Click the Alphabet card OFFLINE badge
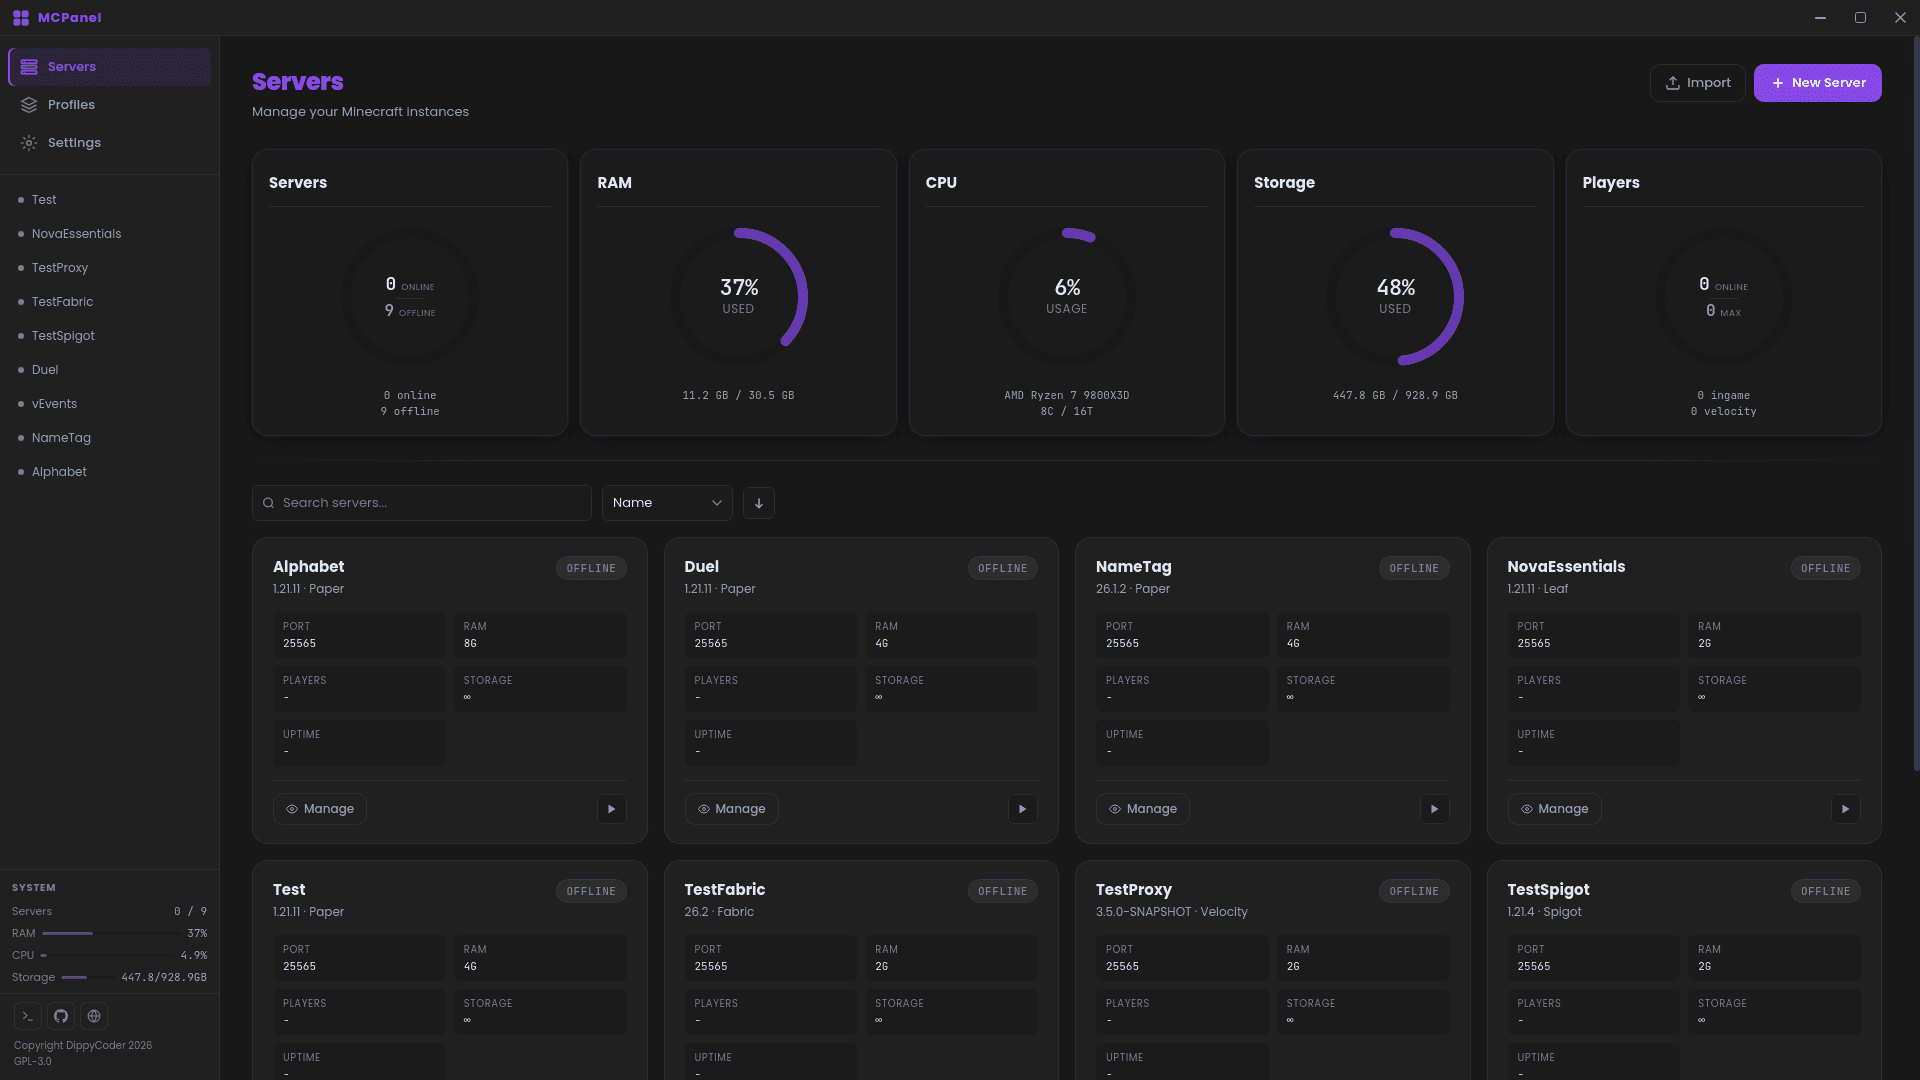The image size is (1920, 1080). (591, 568)
